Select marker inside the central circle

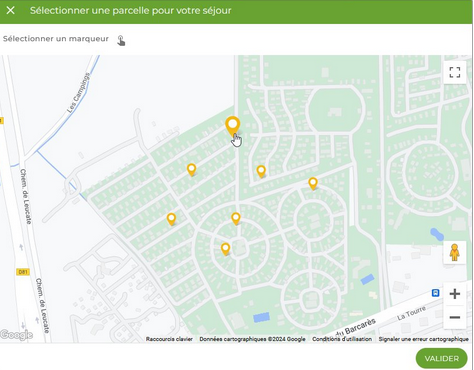[225, 249]
